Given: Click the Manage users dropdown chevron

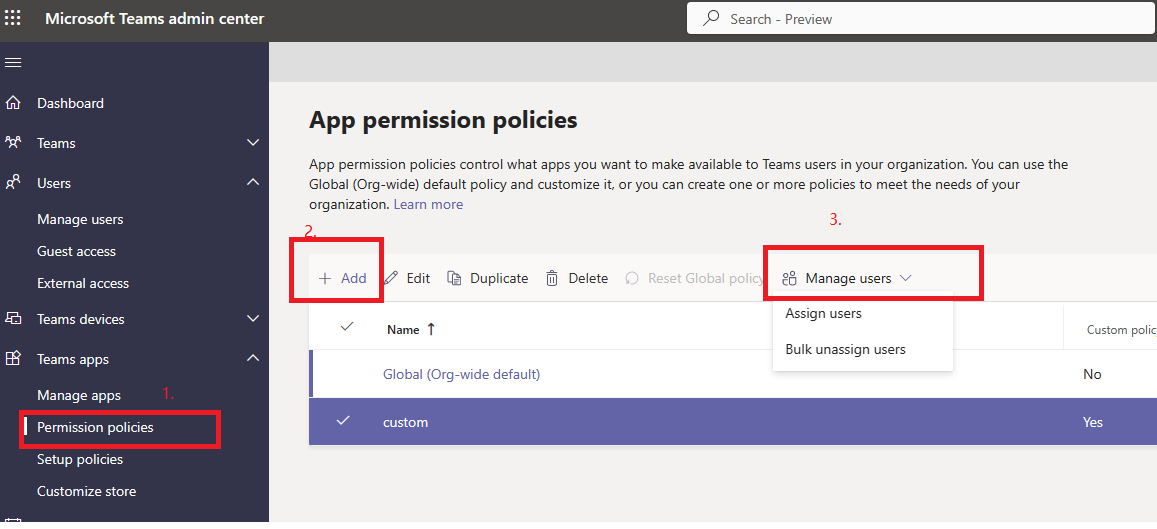Looking at the screenshot, I should point(906,278).
